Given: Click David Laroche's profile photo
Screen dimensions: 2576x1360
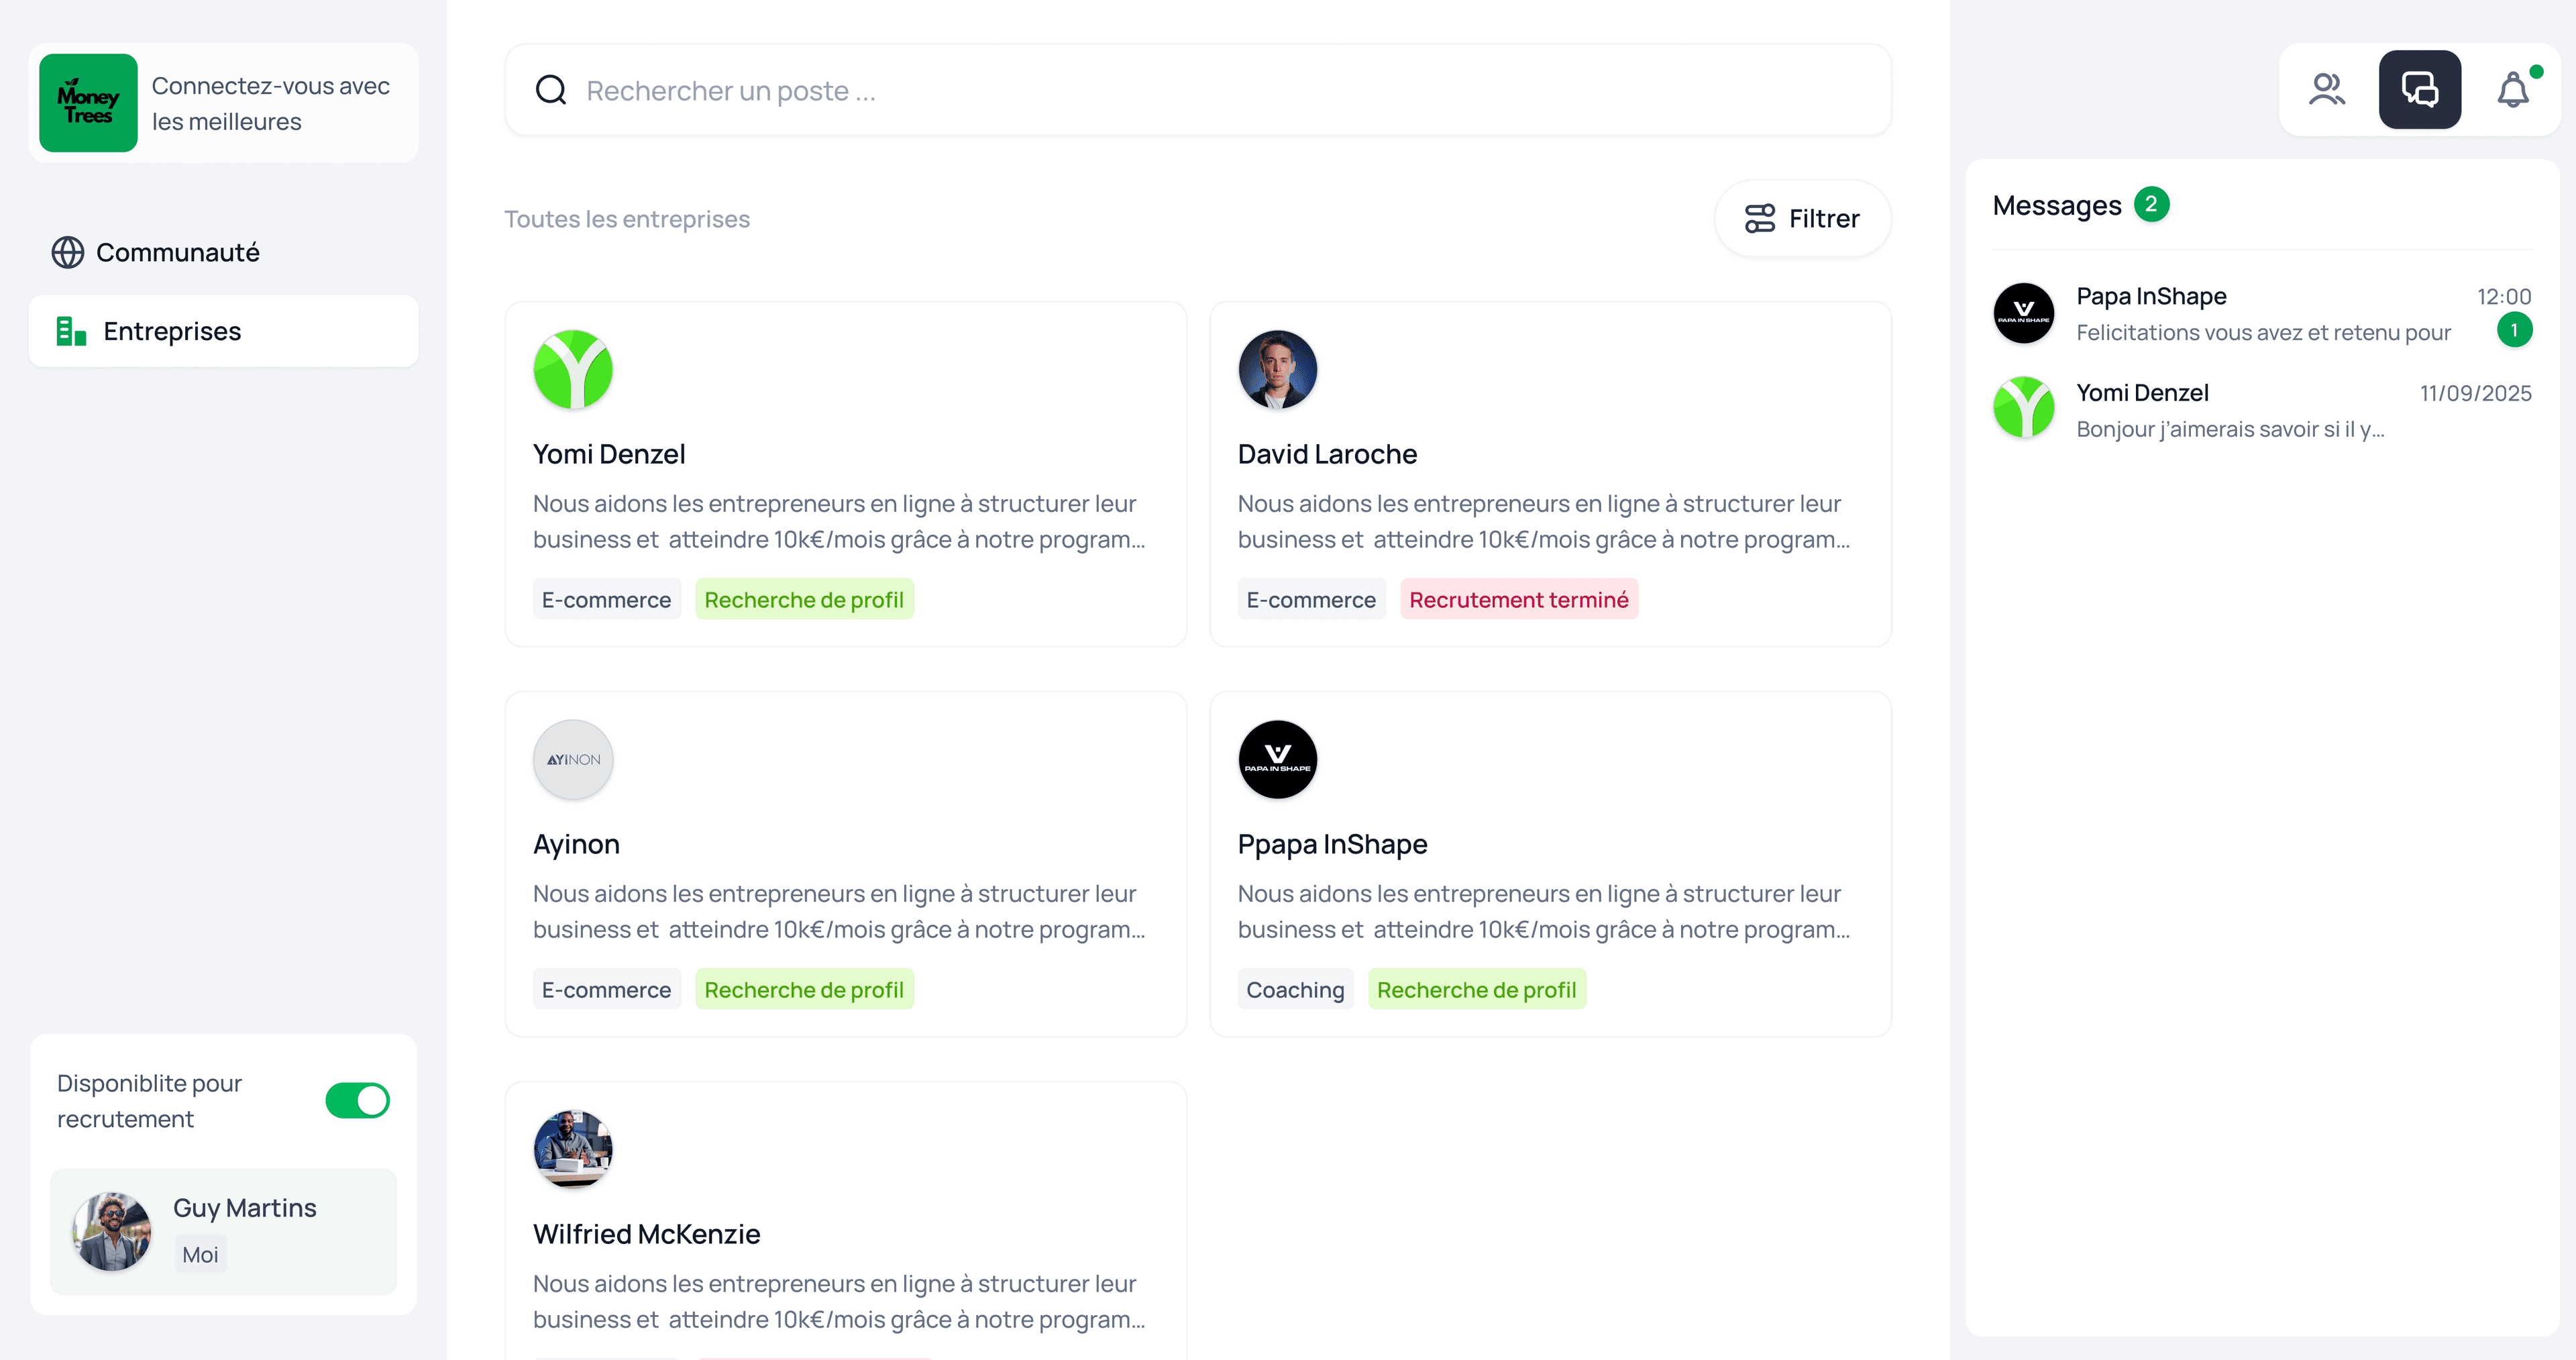Looking at the screenshot, I should [x=1277, y=370].
